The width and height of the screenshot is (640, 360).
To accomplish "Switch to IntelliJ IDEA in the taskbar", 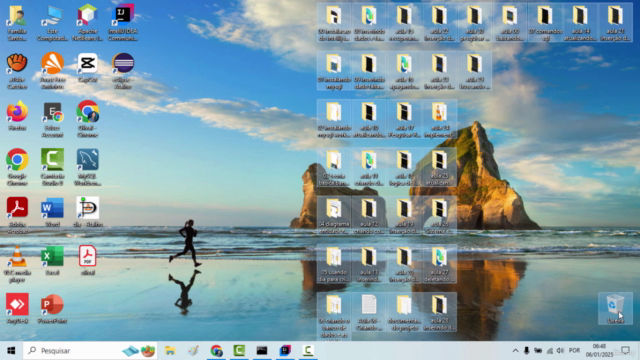I will [285, 351].
